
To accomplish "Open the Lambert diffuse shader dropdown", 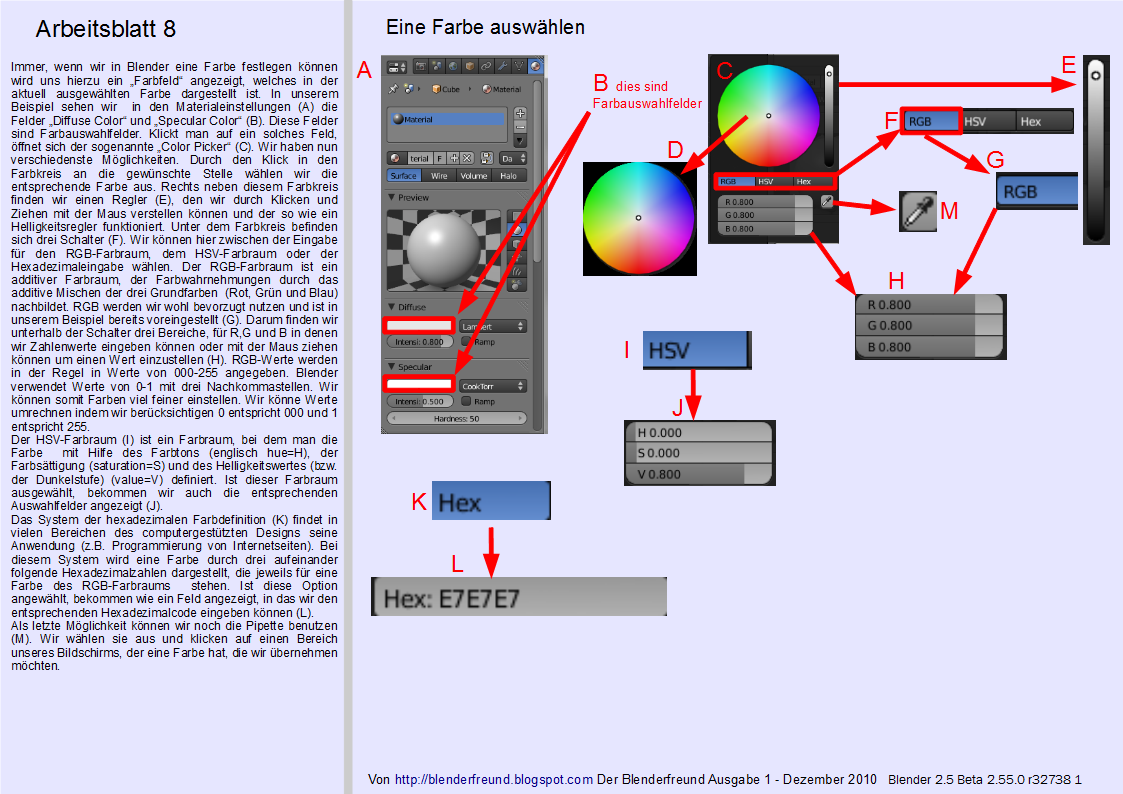I will coord(493,326).
